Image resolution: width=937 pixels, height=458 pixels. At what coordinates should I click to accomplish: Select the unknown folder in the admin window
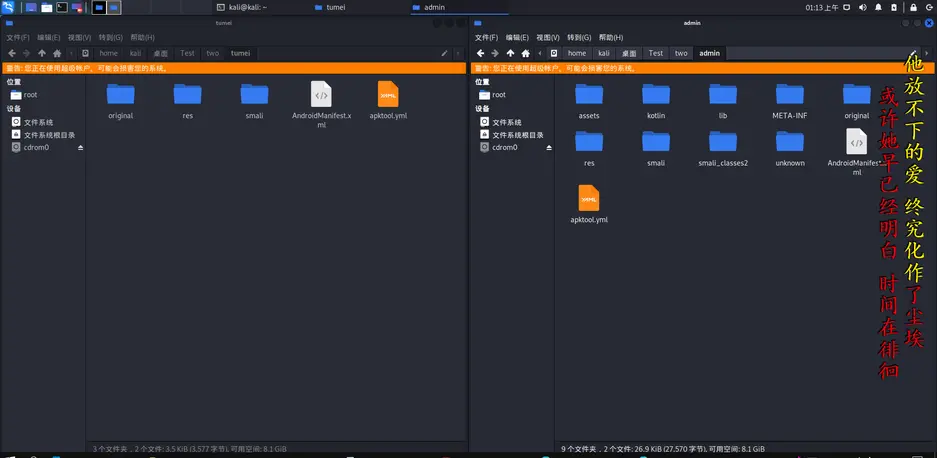pos(790,148)
